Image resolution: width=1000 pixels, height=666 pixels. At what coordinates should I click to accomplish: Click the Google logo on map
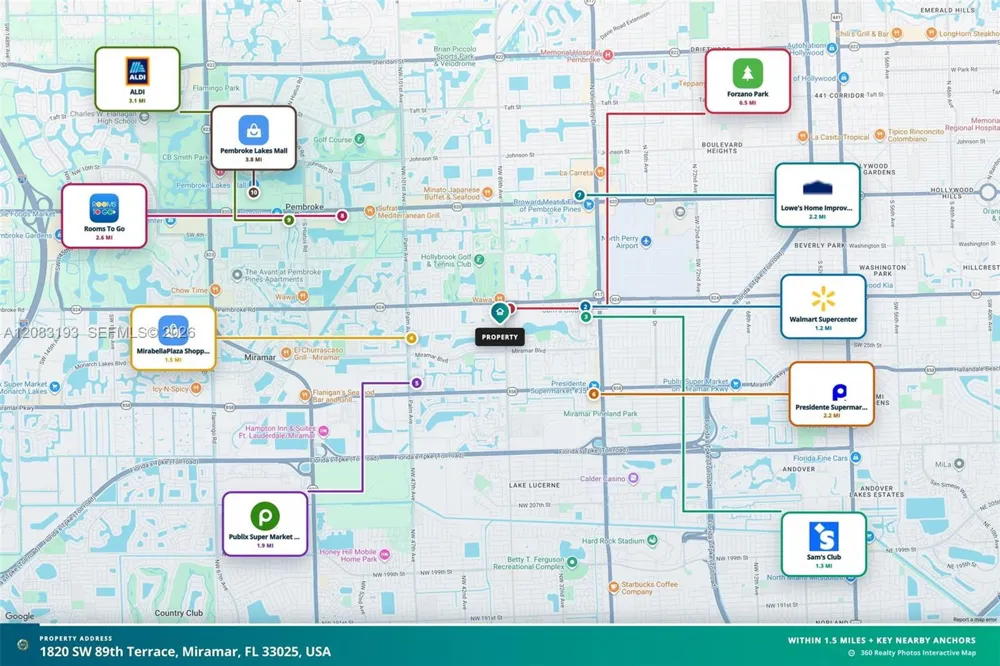coord(20,616)
